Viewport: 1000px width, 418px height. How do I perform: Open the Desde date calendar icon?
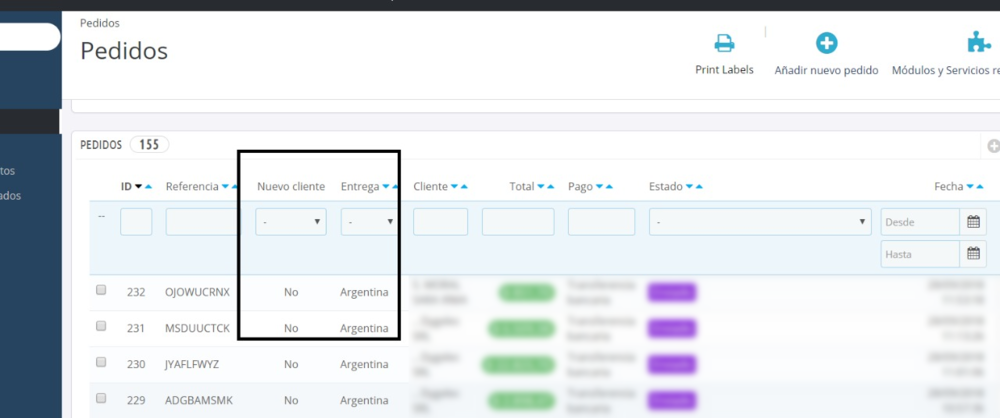pos(973,222)
